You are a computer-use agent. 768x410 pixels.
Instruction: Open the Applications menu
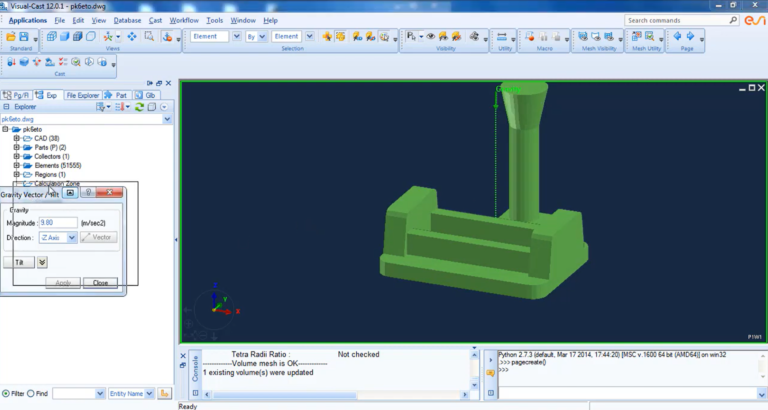point(27,21)
